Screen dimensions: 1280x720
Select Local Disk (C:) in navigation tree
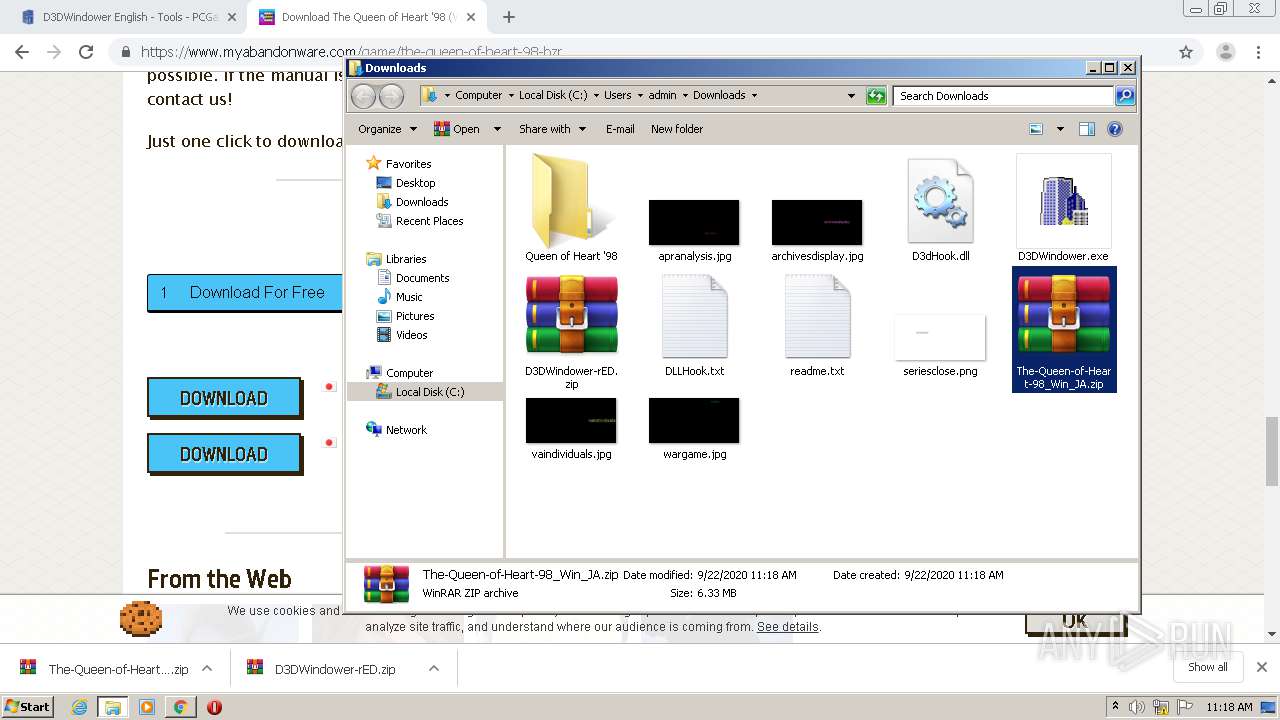pos(430,392)
